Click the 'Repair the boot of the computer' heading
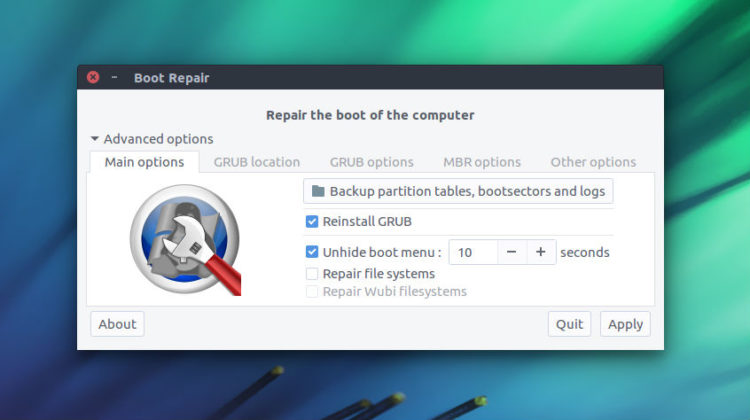750x420 pixels. tap(370, 115)
